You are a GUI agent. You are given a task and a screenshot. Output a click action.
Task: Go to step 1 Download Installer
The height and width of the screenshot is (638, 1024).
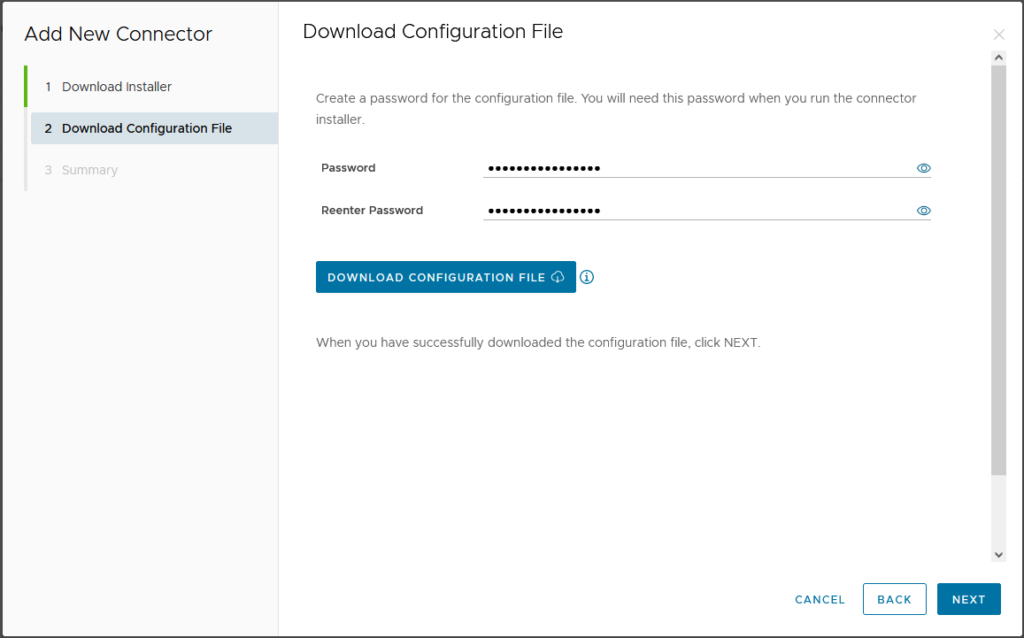point(116,87)
